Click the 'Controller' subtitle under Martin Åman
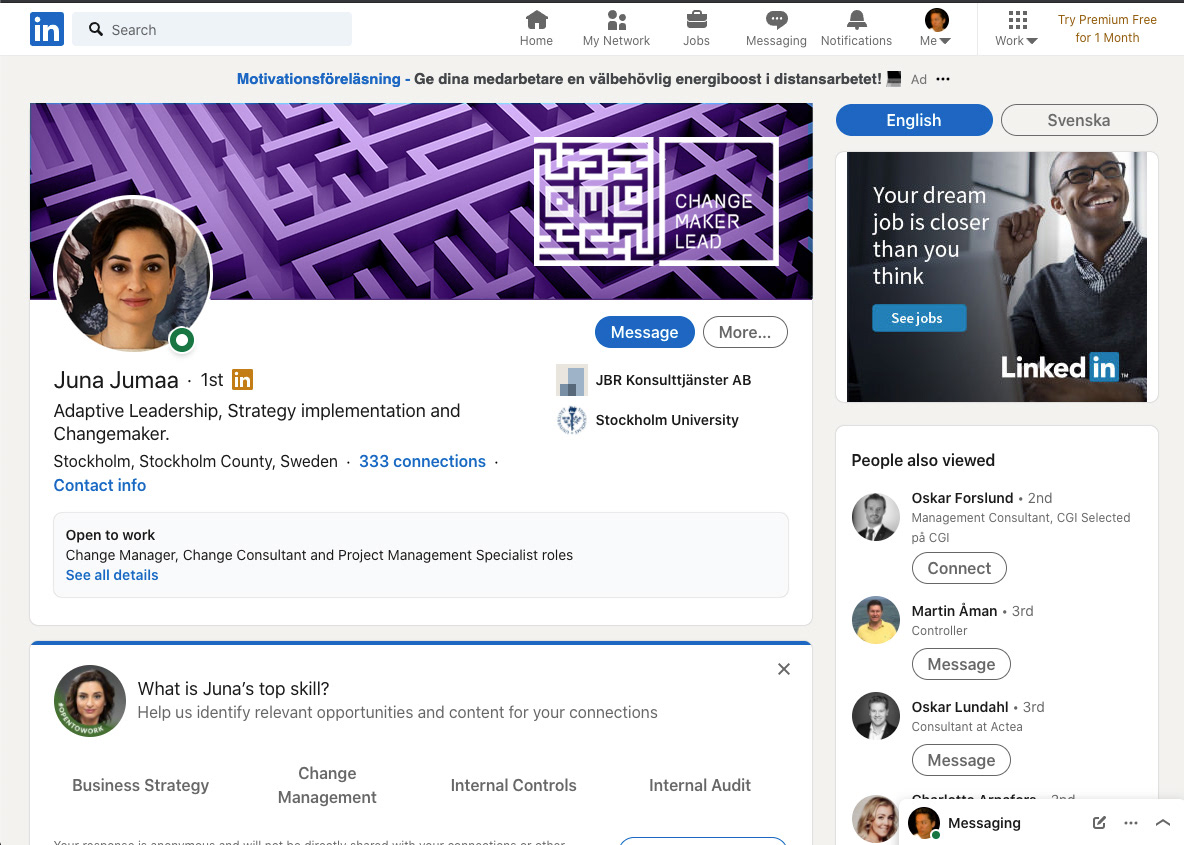The width and height of the screenshot is (1184, 845). pyautogui.click(x=939, y=631)
